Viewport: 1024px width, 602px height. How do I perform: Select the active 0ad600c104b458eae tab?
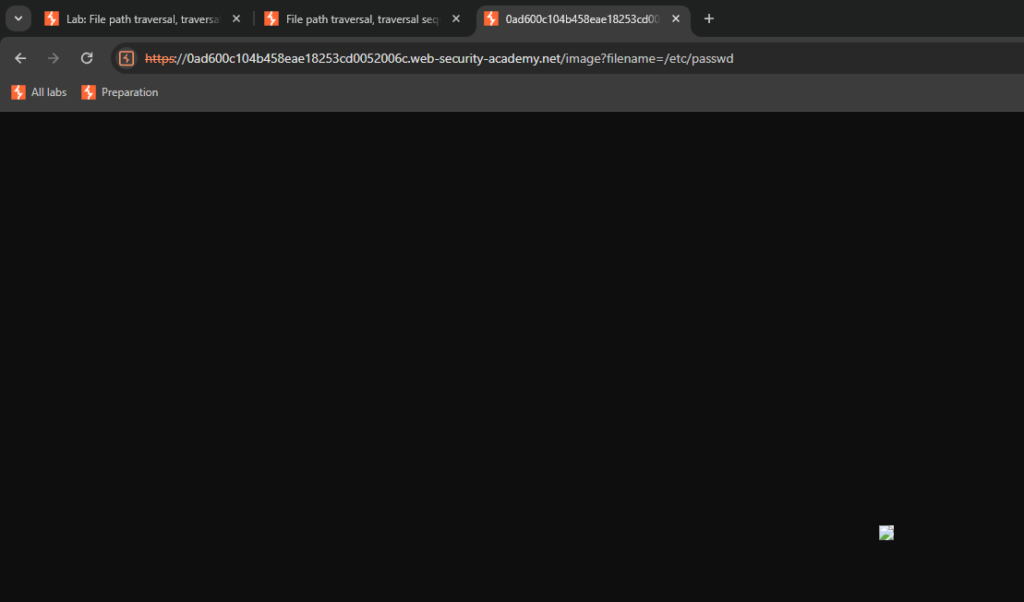coord(583,19)
